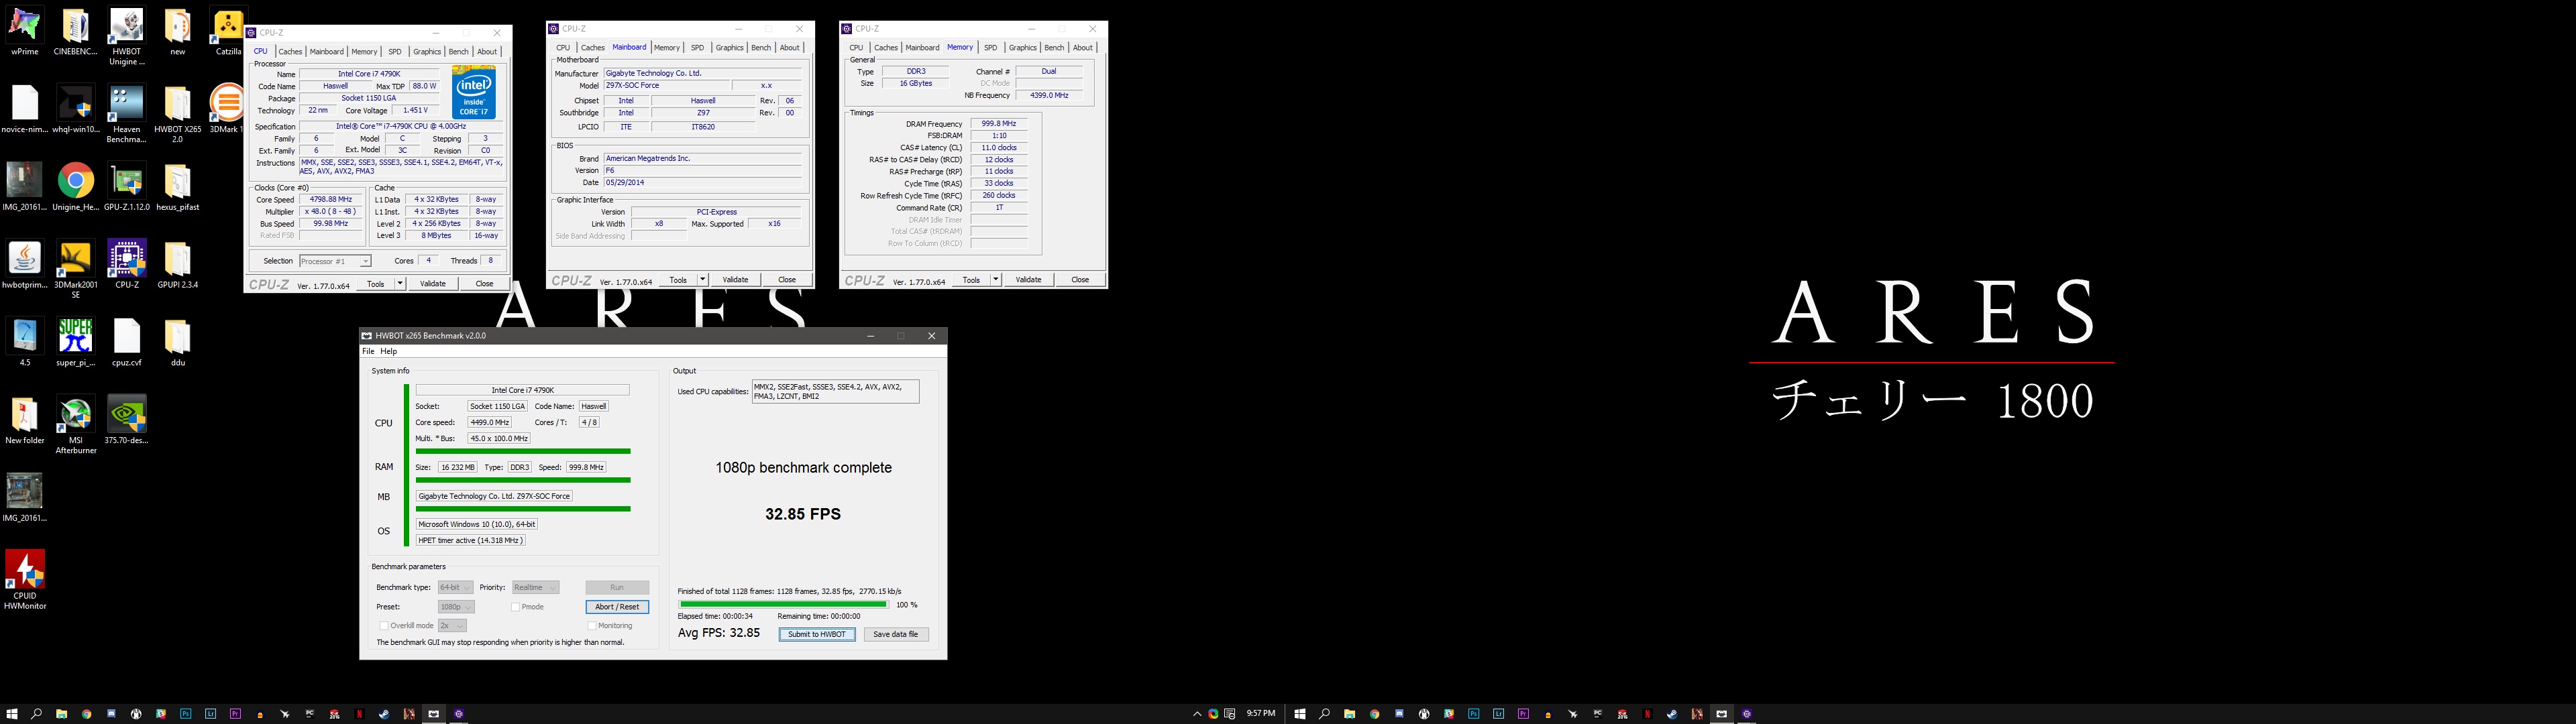This screenshot has height=724, width=2576.
Task: Open the GPU-Z.1.12.0 desktop icon
Action: [127, 187]
